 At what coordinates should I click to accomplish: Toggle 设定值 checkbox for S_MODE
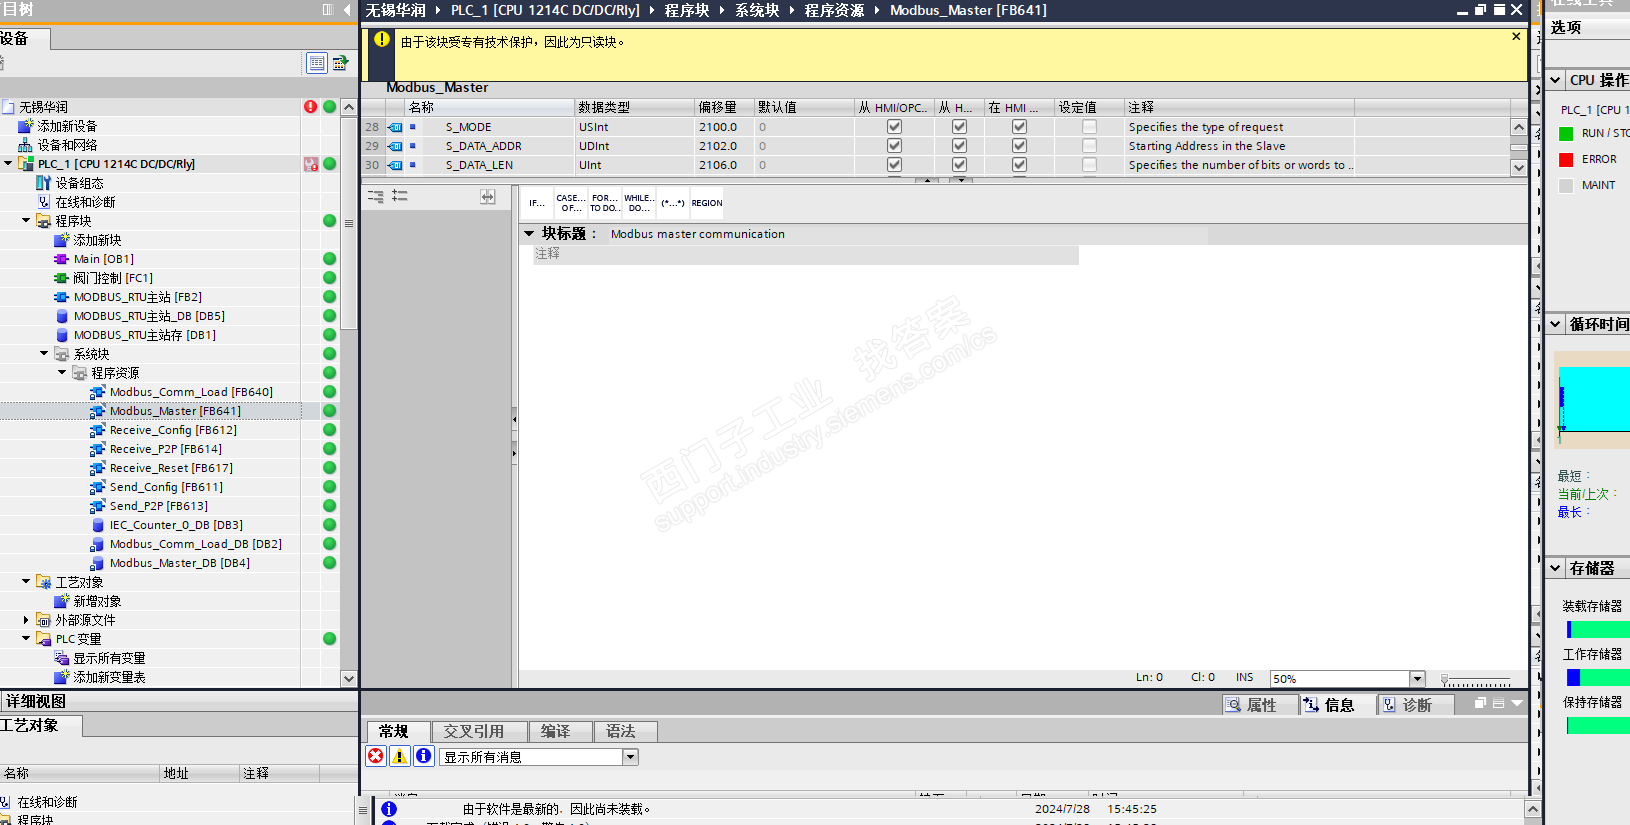1089,127
